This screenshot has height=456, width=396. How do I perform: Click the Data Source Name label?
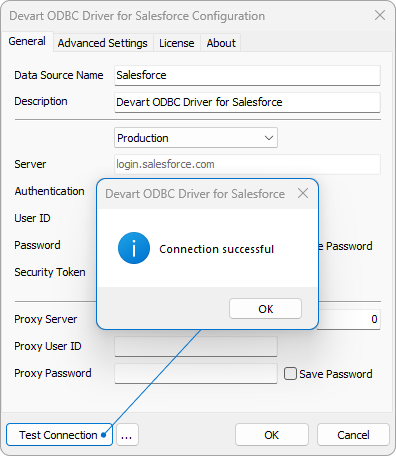[x=59, y=75]
